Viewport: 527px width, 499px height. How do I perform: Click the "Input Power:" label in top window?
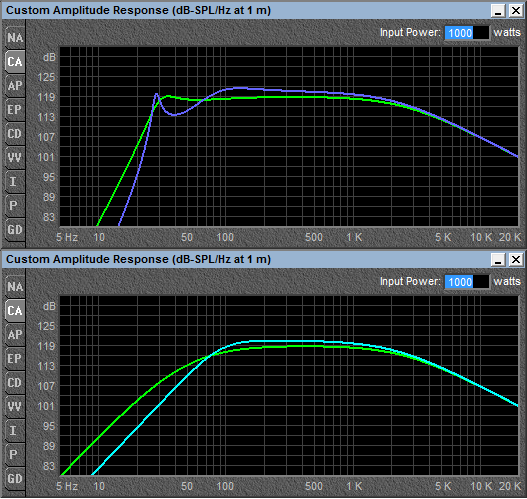[x=410, y=32]
